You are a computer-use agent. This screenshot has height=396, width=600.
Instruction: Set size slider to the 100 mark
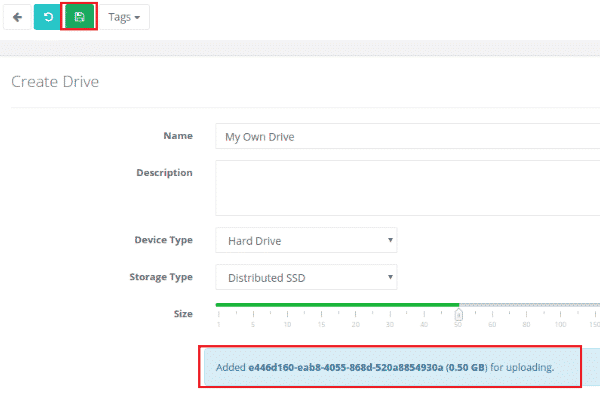coord(561,314)
